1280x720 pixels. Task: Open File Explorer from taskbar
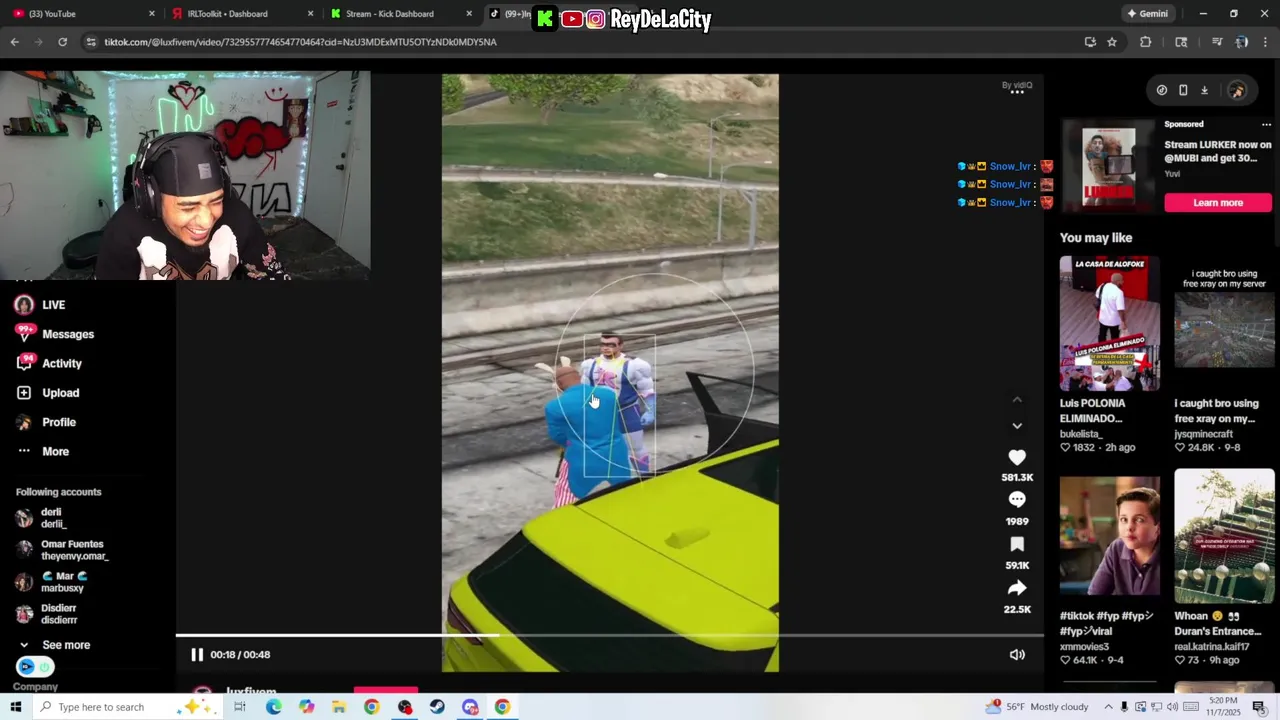[339, 707]
